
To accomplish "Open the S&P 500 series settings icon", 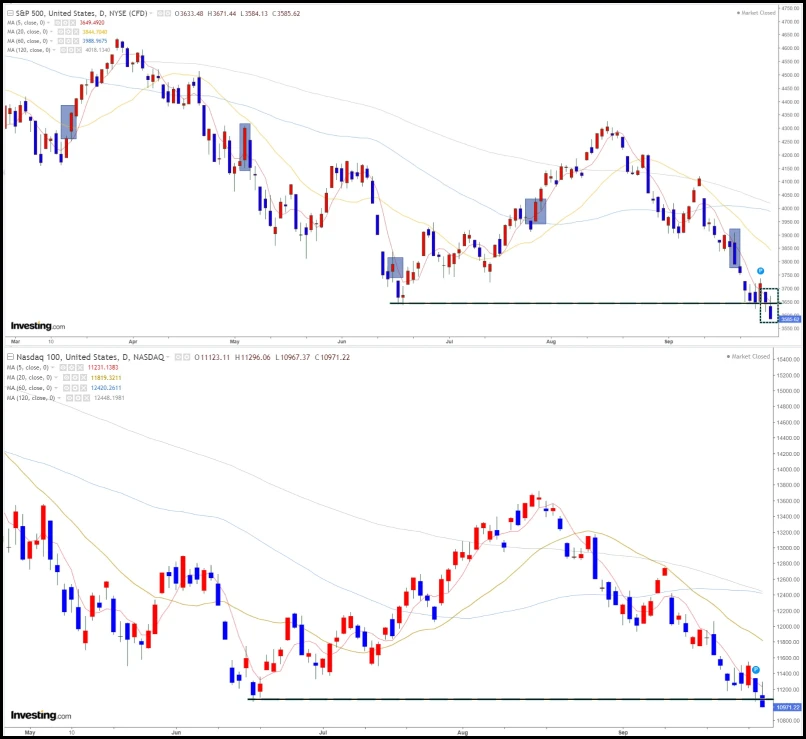I will point(168,13).
